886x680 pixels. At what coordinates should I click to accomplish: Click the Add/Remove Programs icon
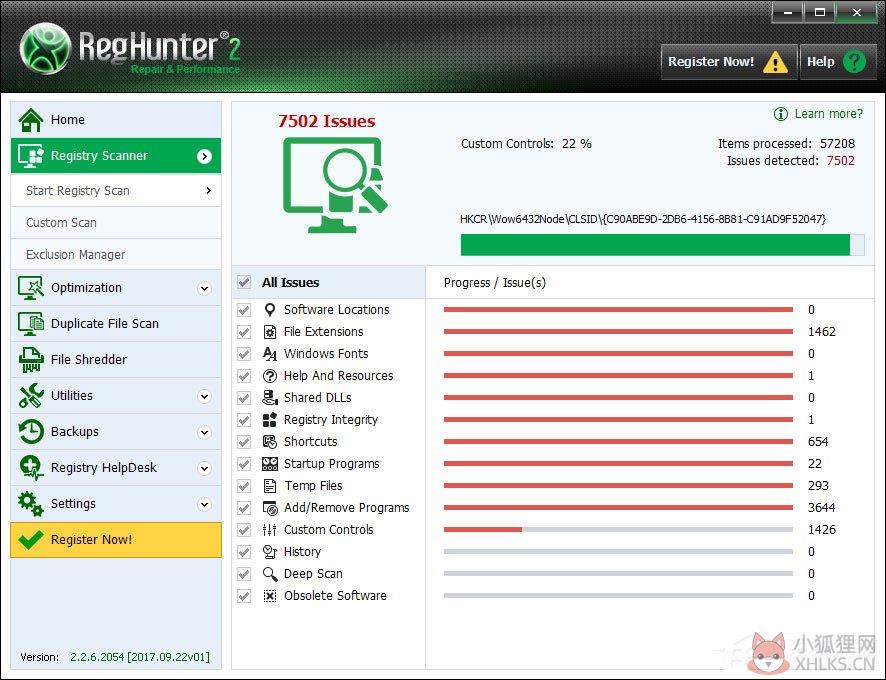coord(270,508)
